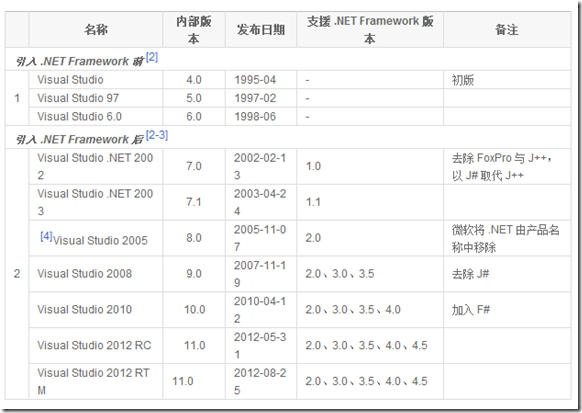
Task: Click the 名称 column header
Action: pos(96,30)
